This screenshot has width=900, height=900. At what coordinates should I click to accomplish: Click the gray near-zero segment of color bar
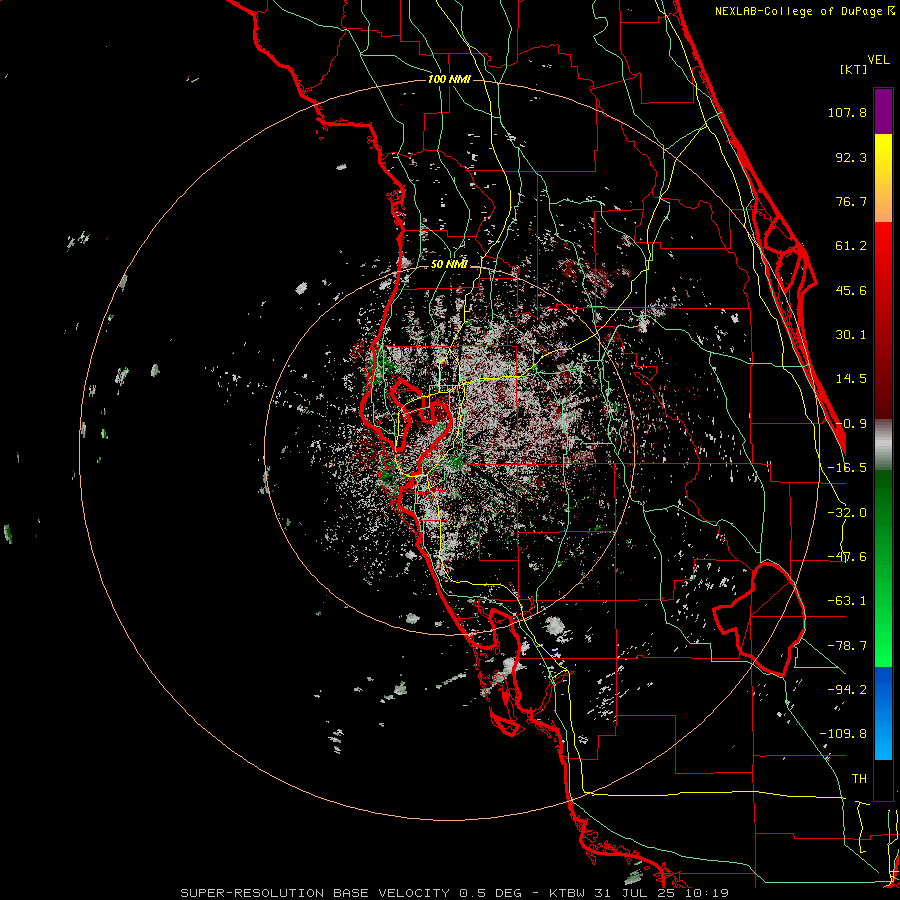pyautogui.click(x=883, y=445)
